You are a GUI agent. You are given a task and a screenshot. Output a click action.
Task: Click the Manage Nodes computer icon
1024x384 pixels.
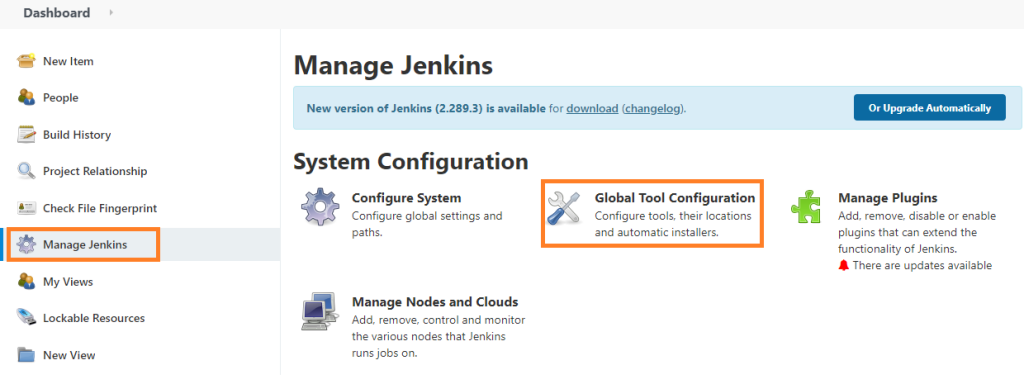tap(319, 312)
